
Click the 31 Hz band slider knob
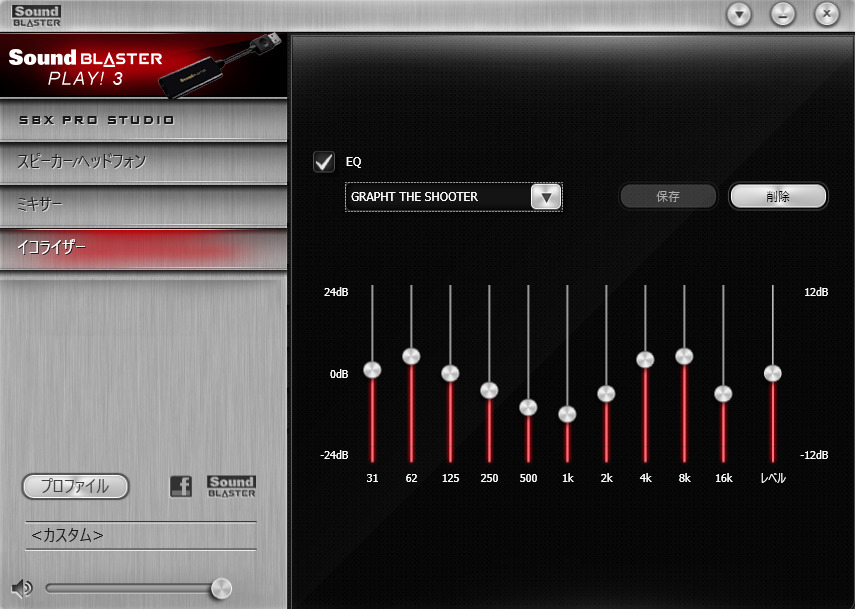pyautogui.click(x=372, y=370)
